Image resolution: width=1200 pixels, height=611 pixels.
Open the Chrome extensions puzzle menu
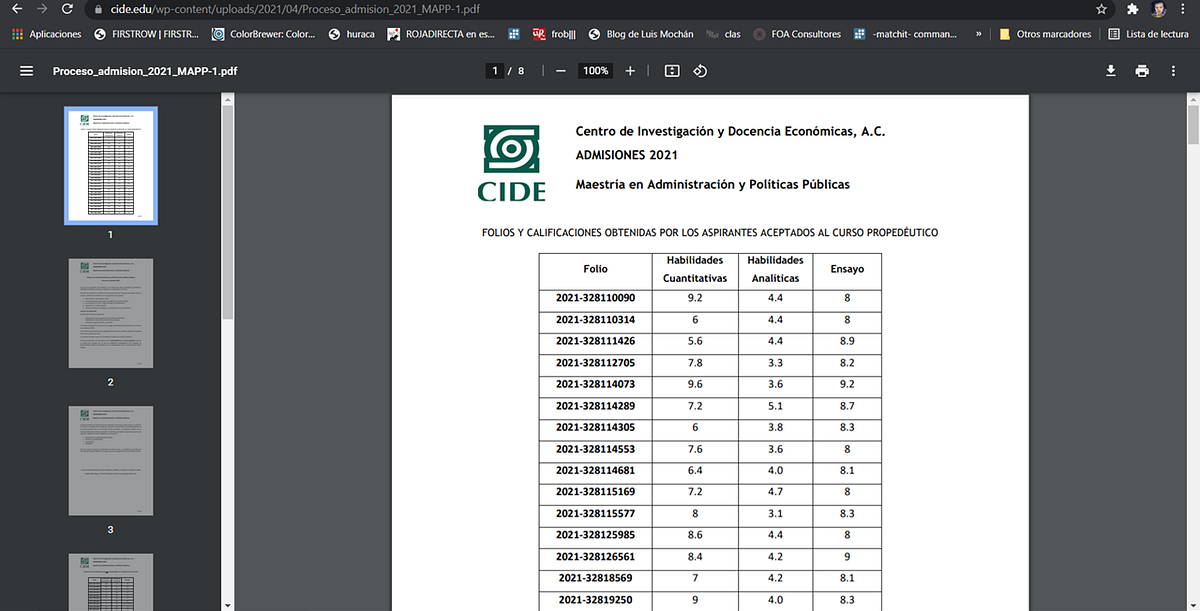coord(1131,9)
